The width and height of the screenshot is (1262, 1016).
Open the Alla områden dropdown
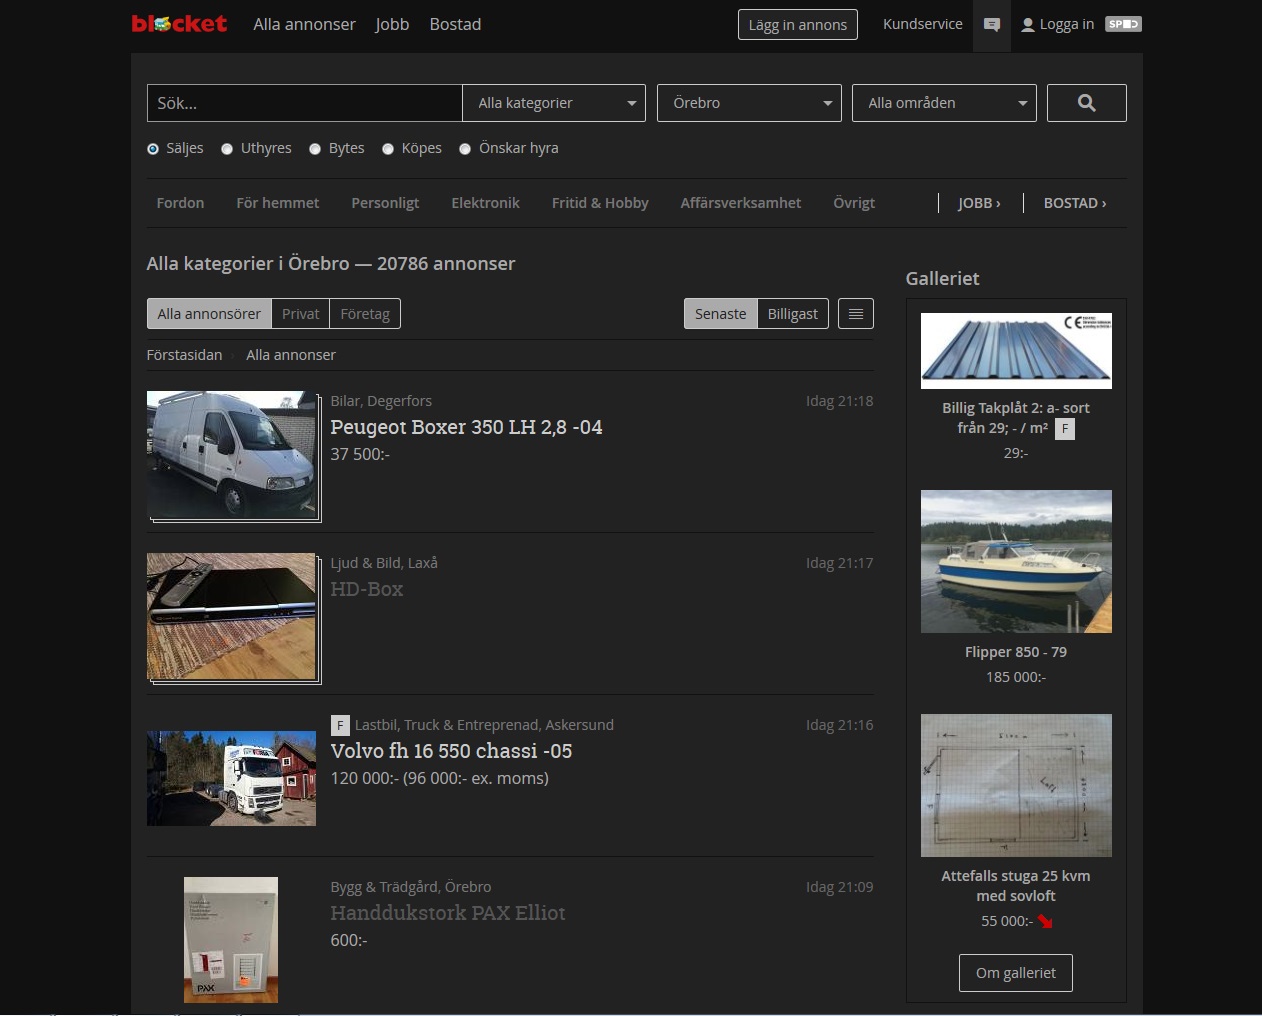(x=944, y=103)
